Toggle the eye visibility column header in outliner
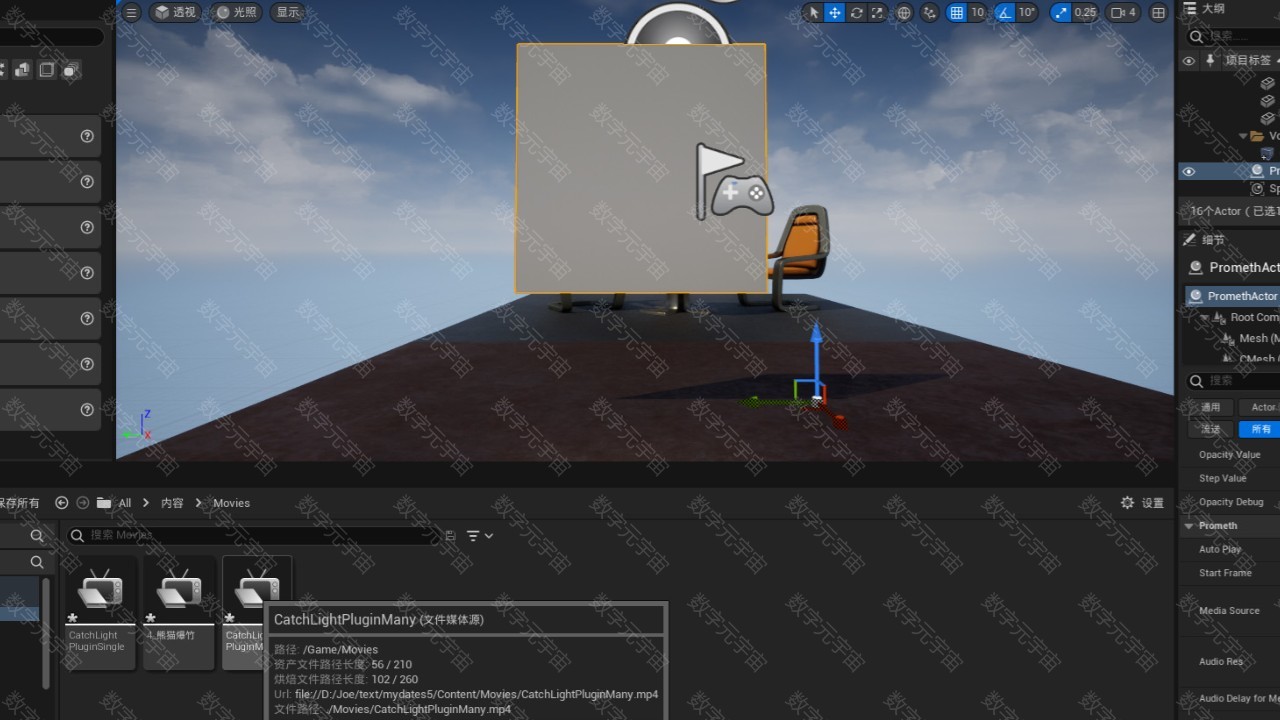Image resolution: width=1280 pixels, height=720 pixels. [x=1188, y=60]
